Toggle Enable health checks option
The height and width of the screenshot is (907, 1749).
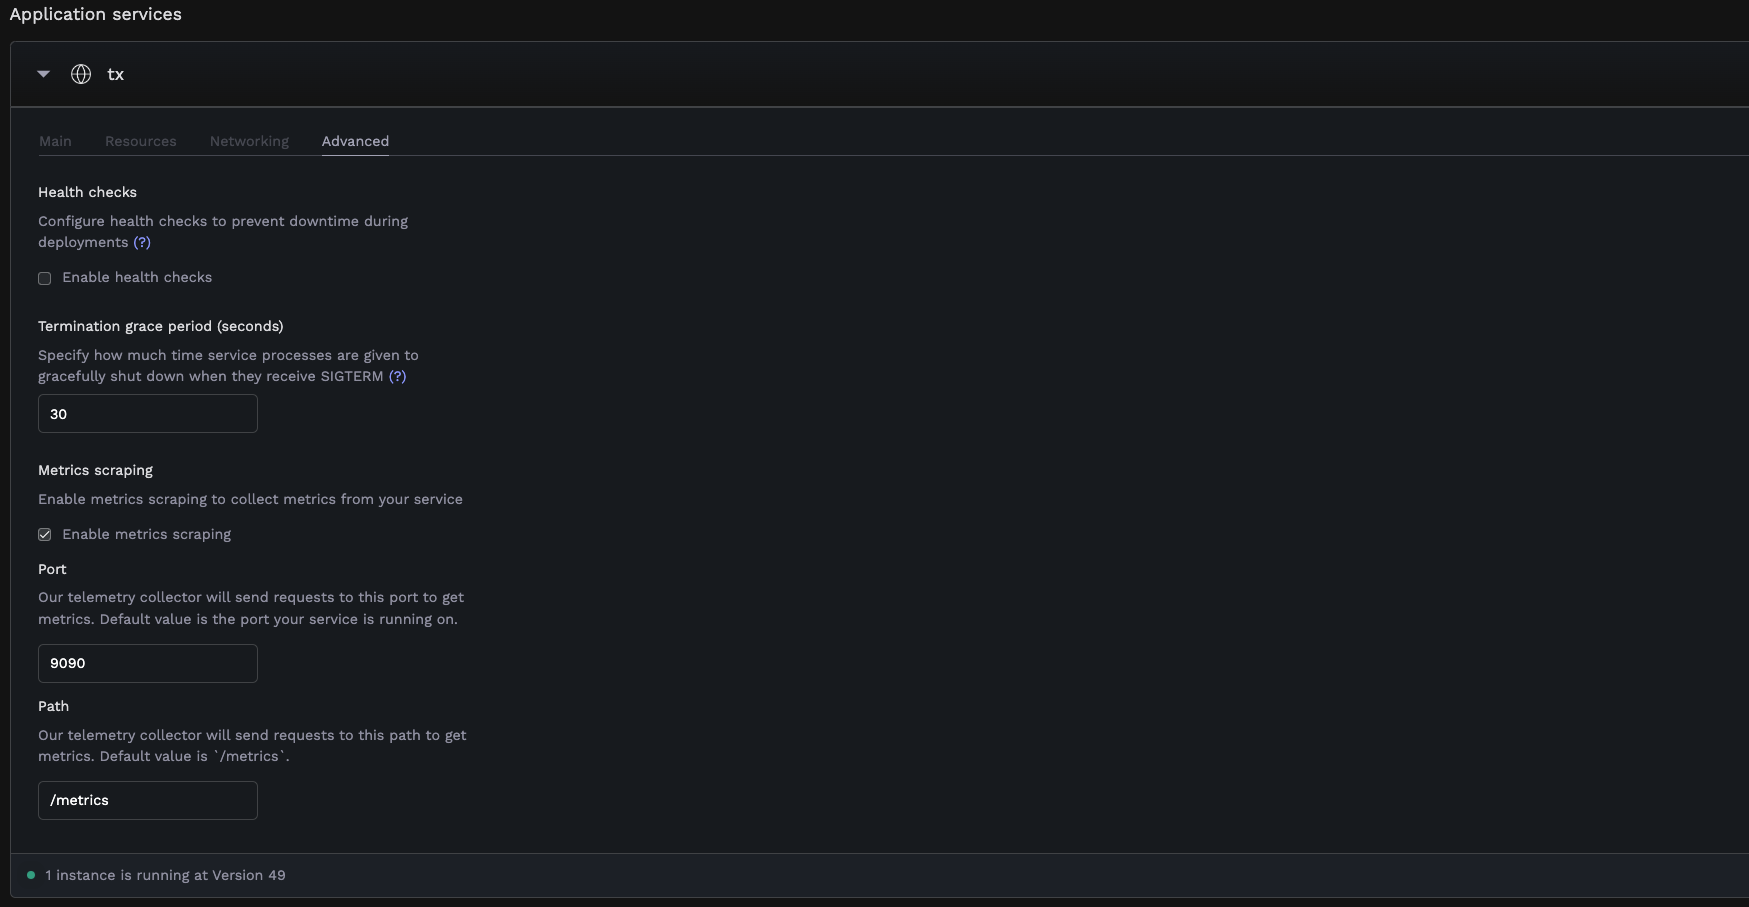coord(44,277)
